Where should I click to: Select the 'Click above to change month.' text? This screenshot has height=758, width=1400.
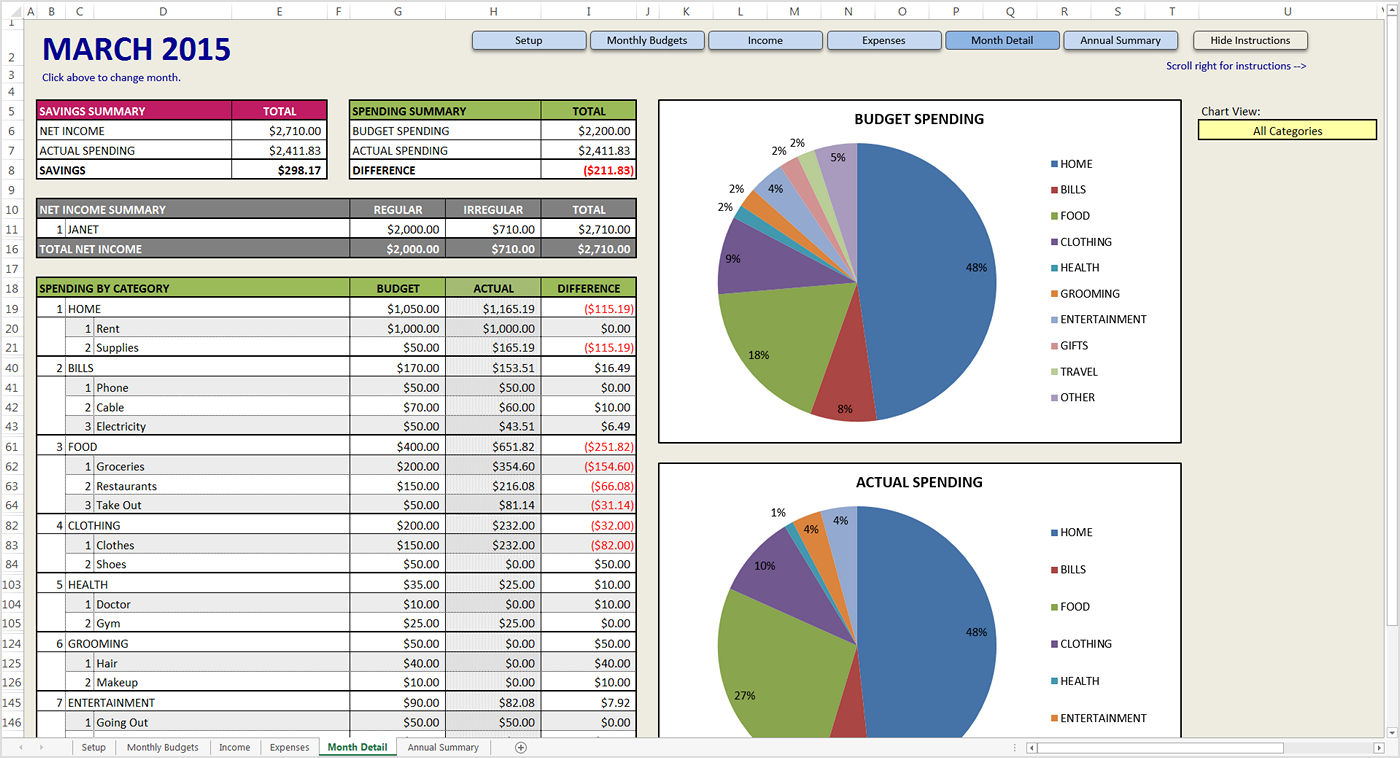point(112,78)
